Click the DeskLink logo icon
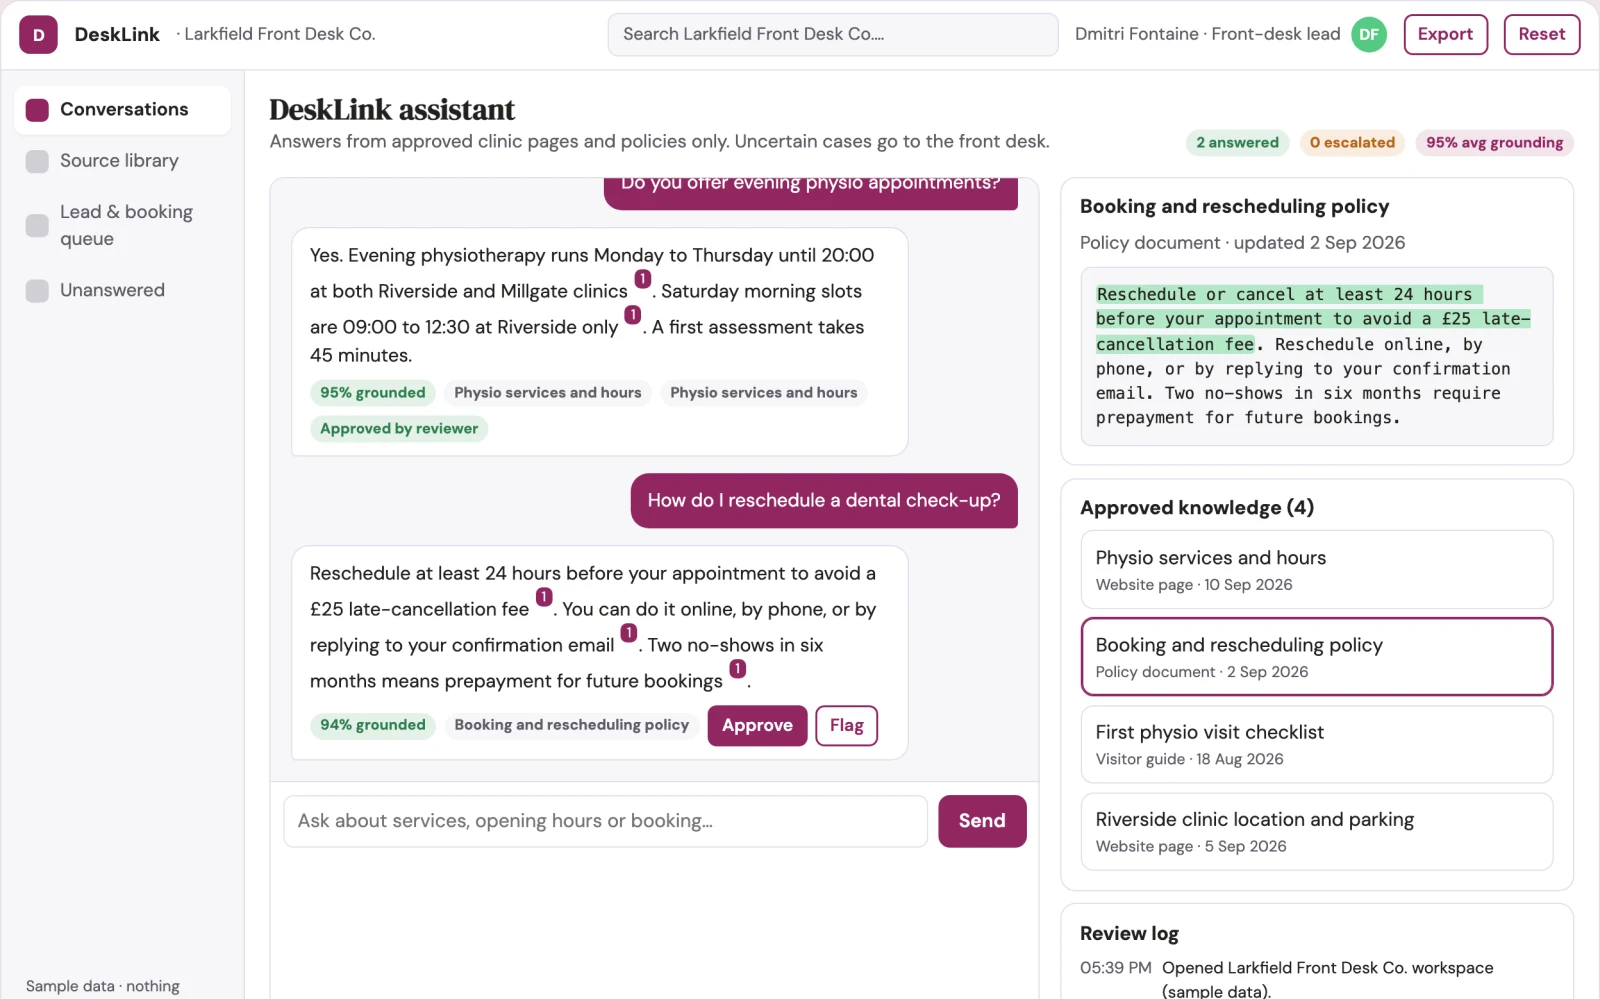 click(38, 35)
